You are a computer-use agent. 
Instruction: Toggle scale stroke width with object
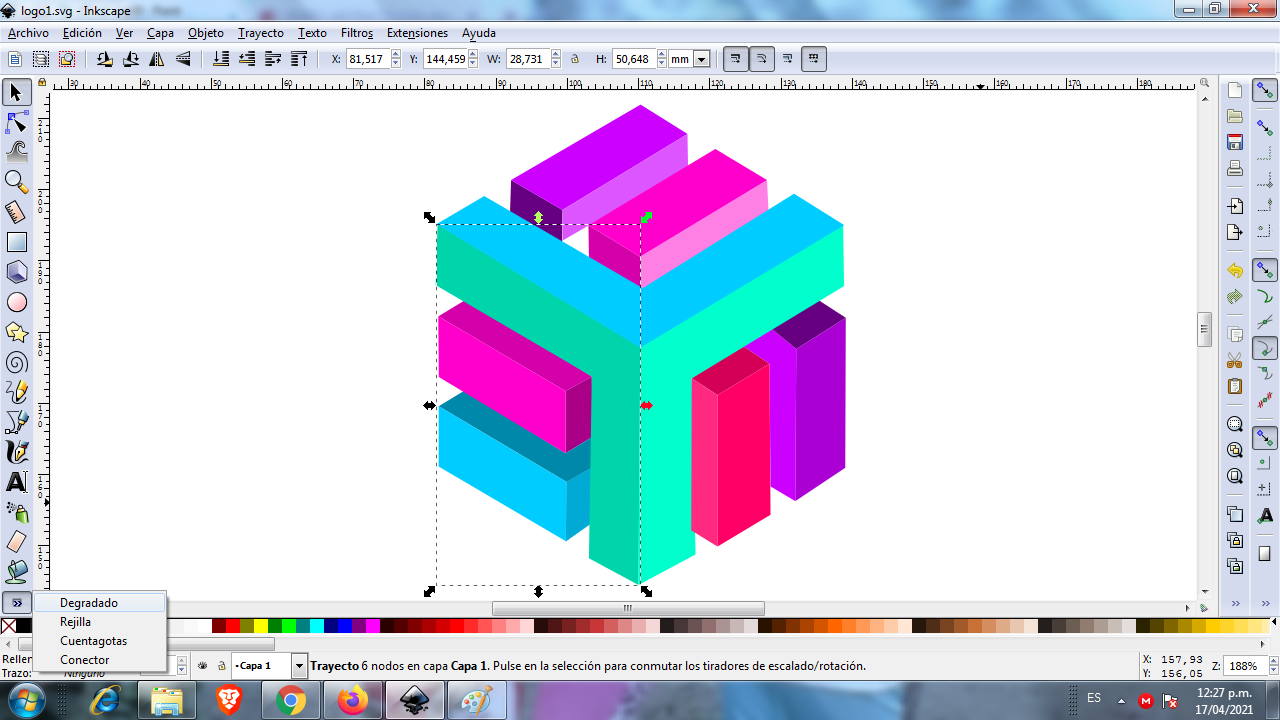[736, 59]
